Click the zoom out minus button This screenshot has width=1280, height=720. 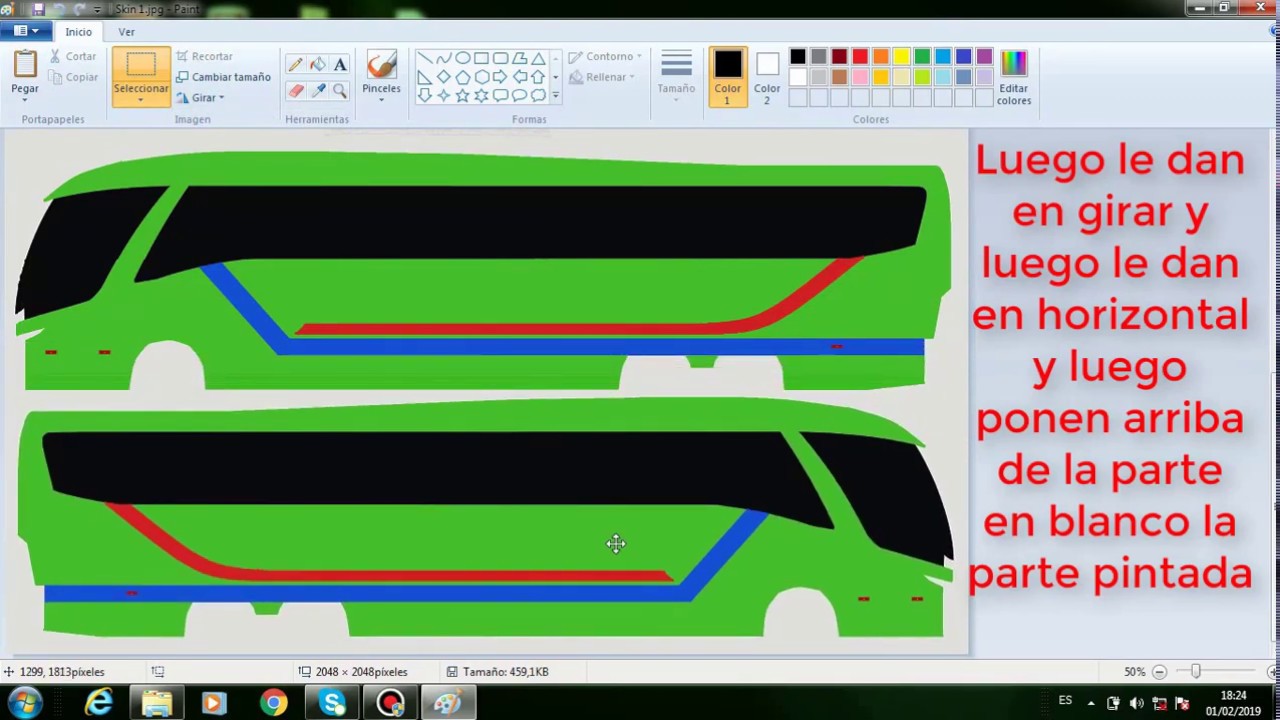pos(1159,672)
